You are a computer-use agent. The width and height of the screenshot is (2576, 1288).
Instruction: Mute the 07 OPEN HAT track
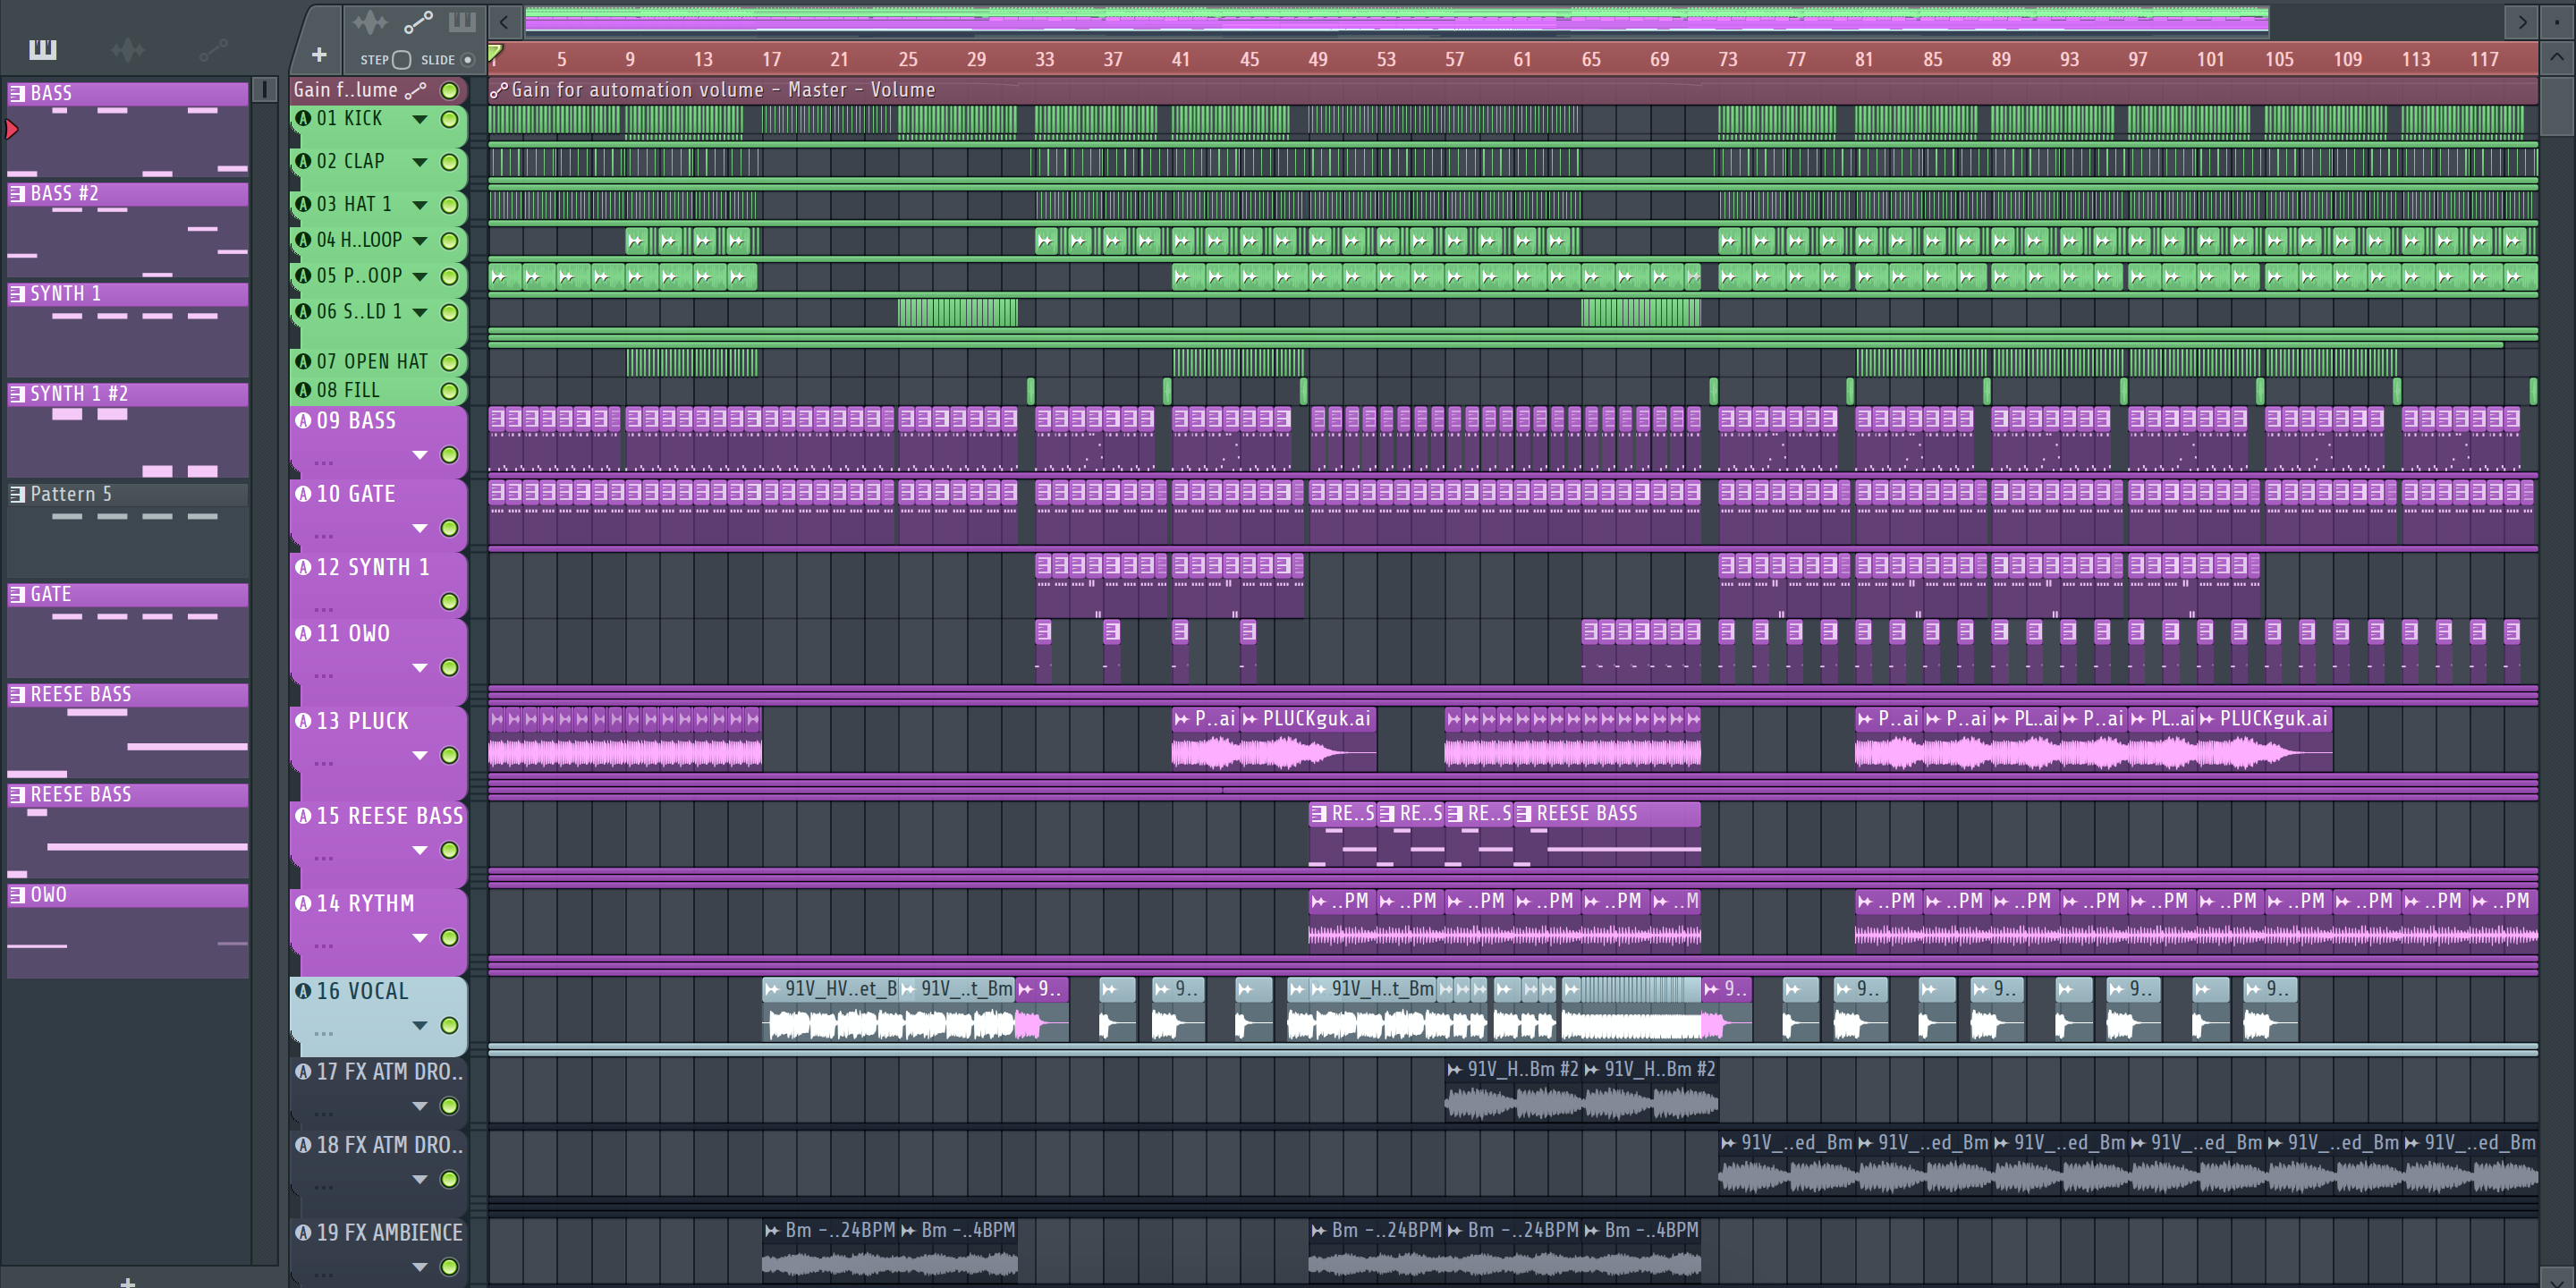point(450,362)
